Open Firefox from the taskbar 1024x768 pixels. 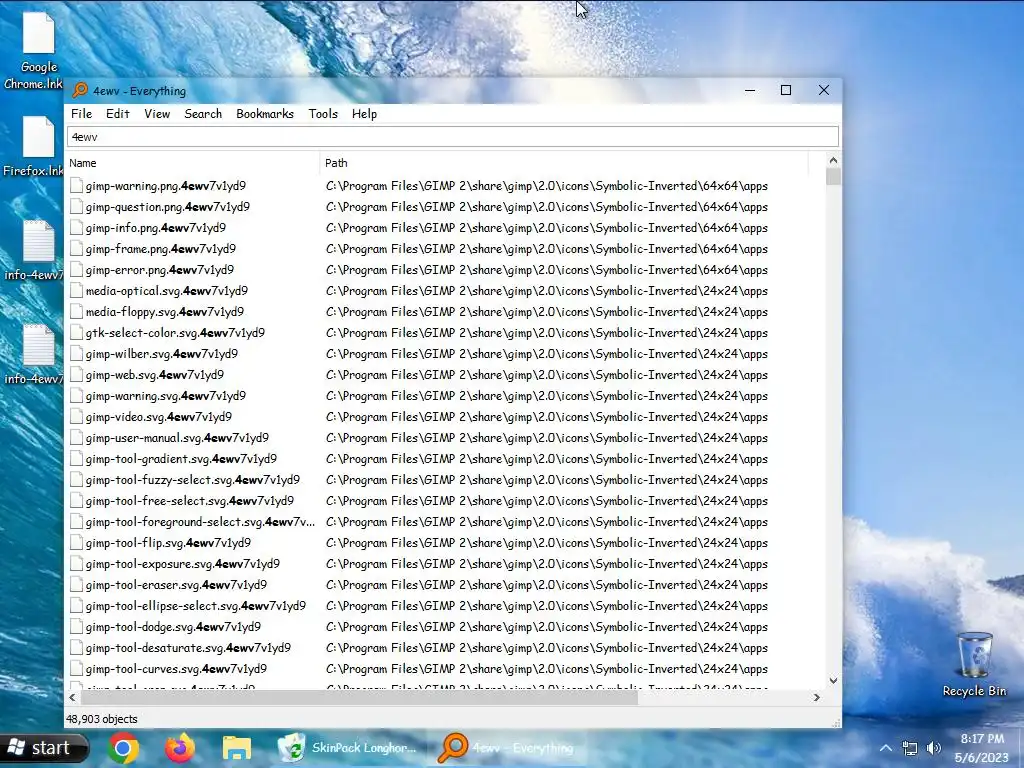[180, 748]
